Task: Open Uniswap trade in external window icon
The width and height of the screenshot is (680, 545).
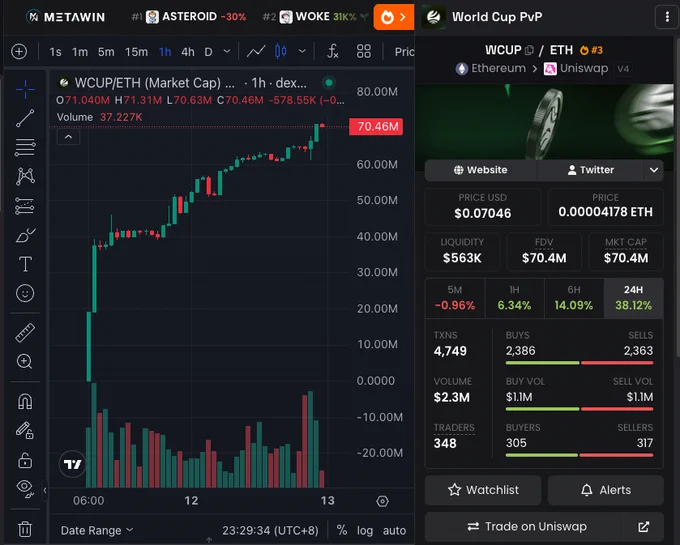Action: (644, 527)
